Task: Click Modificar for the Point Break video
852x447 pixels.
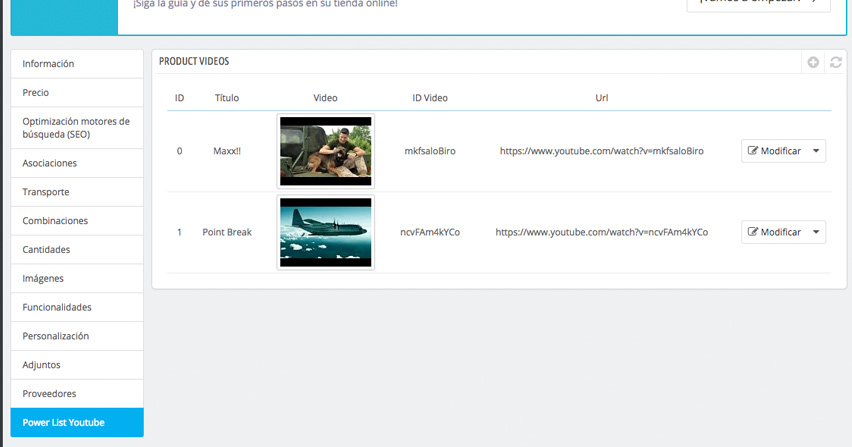Action: 774,232
